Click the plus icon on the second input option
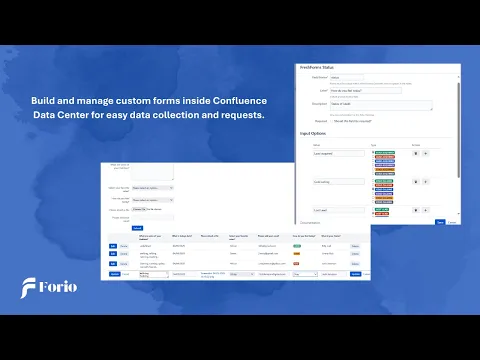480x360 pixels. pos(425,182)
